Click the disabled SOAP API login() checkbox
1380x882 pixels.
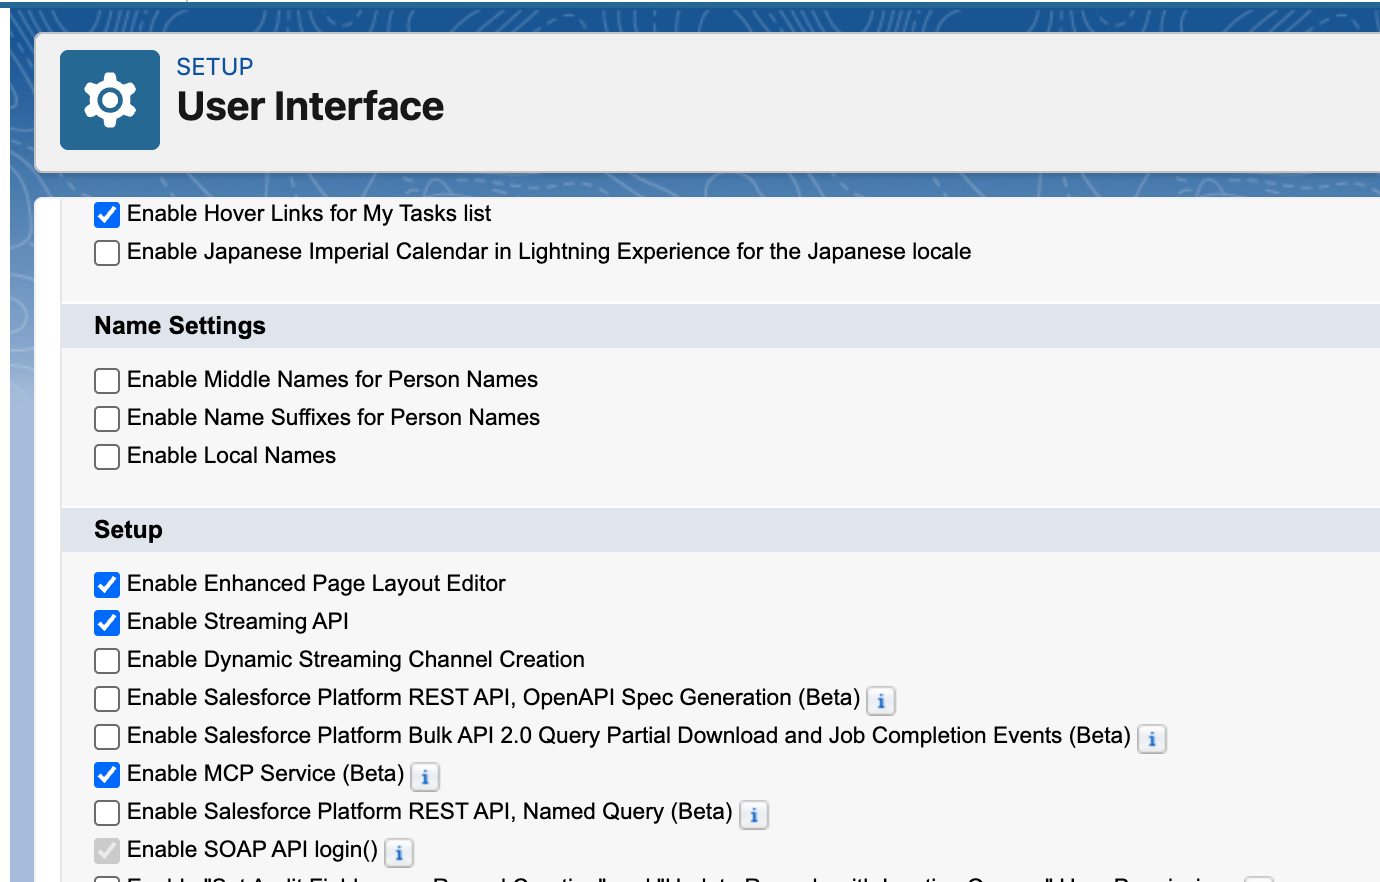click(106, 850)
